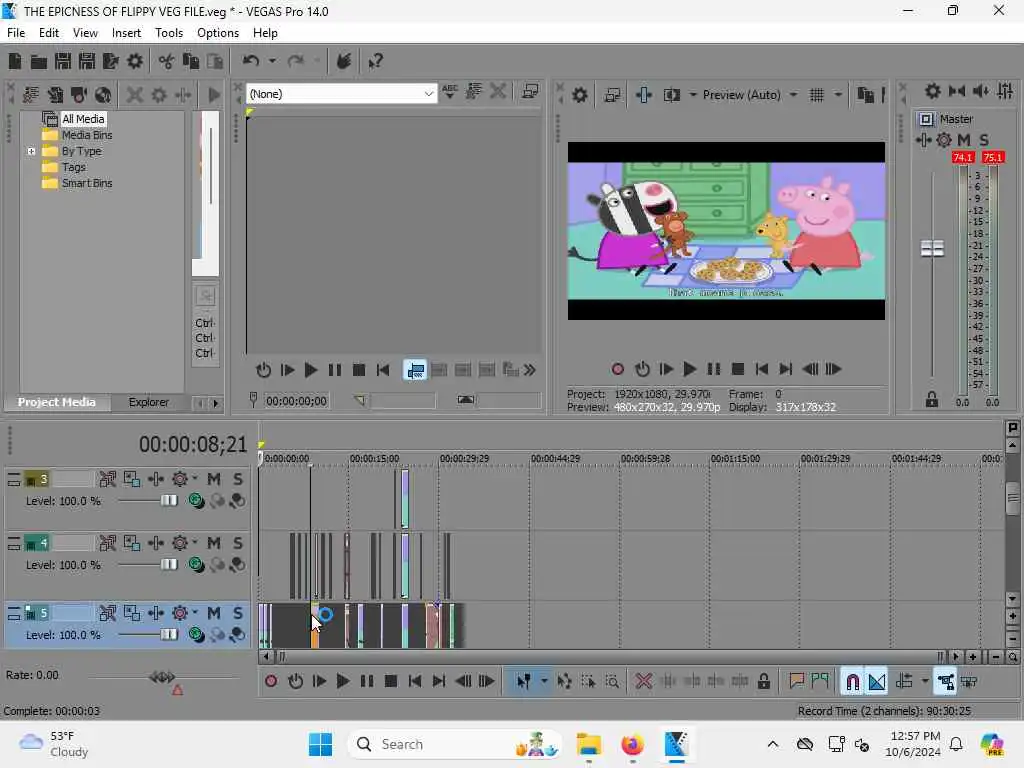This screenshot has width=1024, height=768.
Task: Click the Insert Marker icon in timeline toolbar
Action: 796,682
